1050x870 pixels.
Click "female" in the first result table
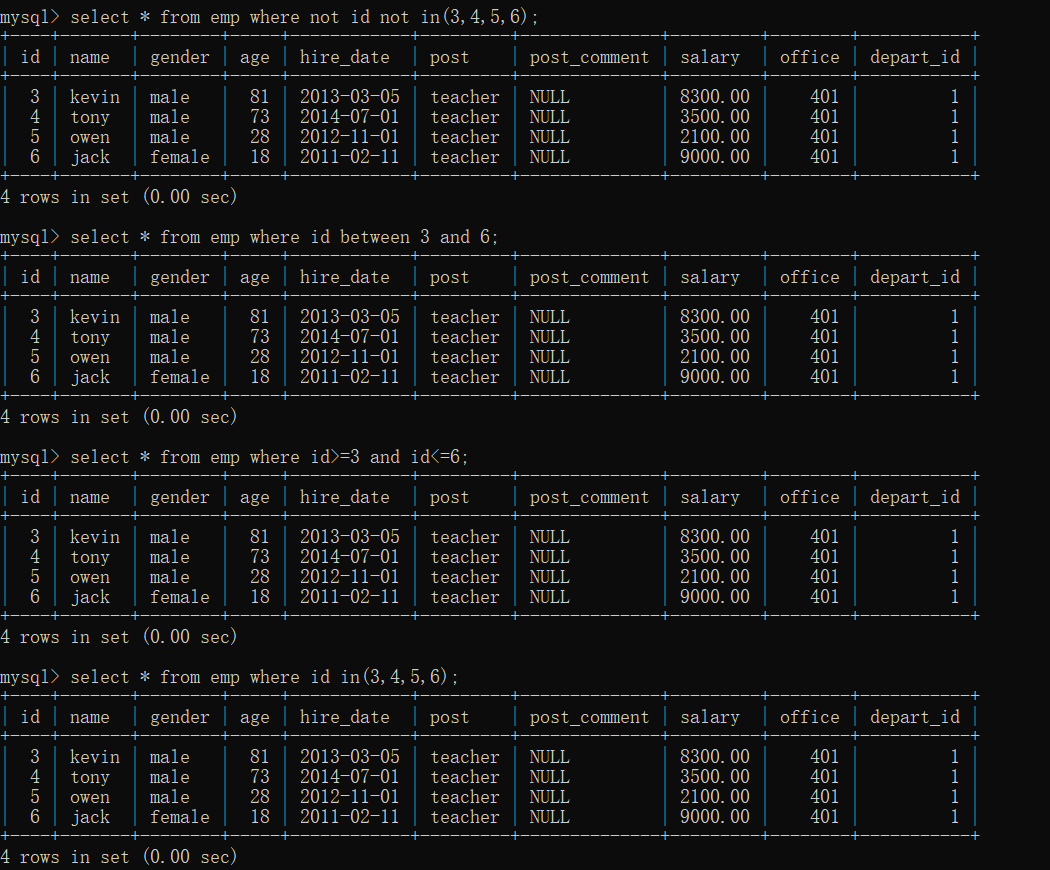pyautogui.click(x=179, y=157)
